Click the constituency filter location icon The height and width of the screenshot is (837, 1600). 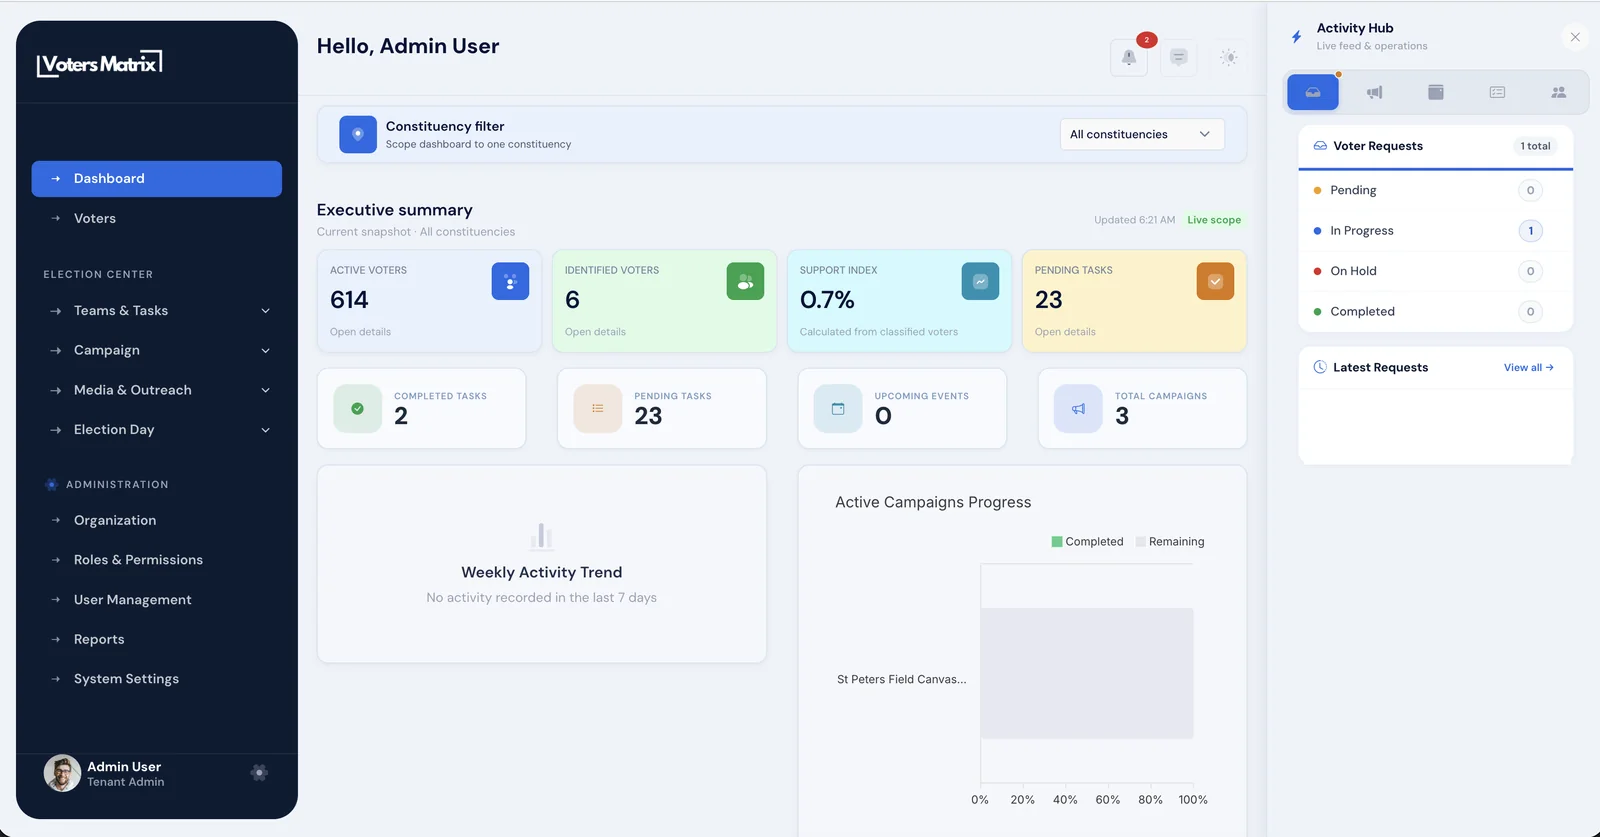pos(358,134)
